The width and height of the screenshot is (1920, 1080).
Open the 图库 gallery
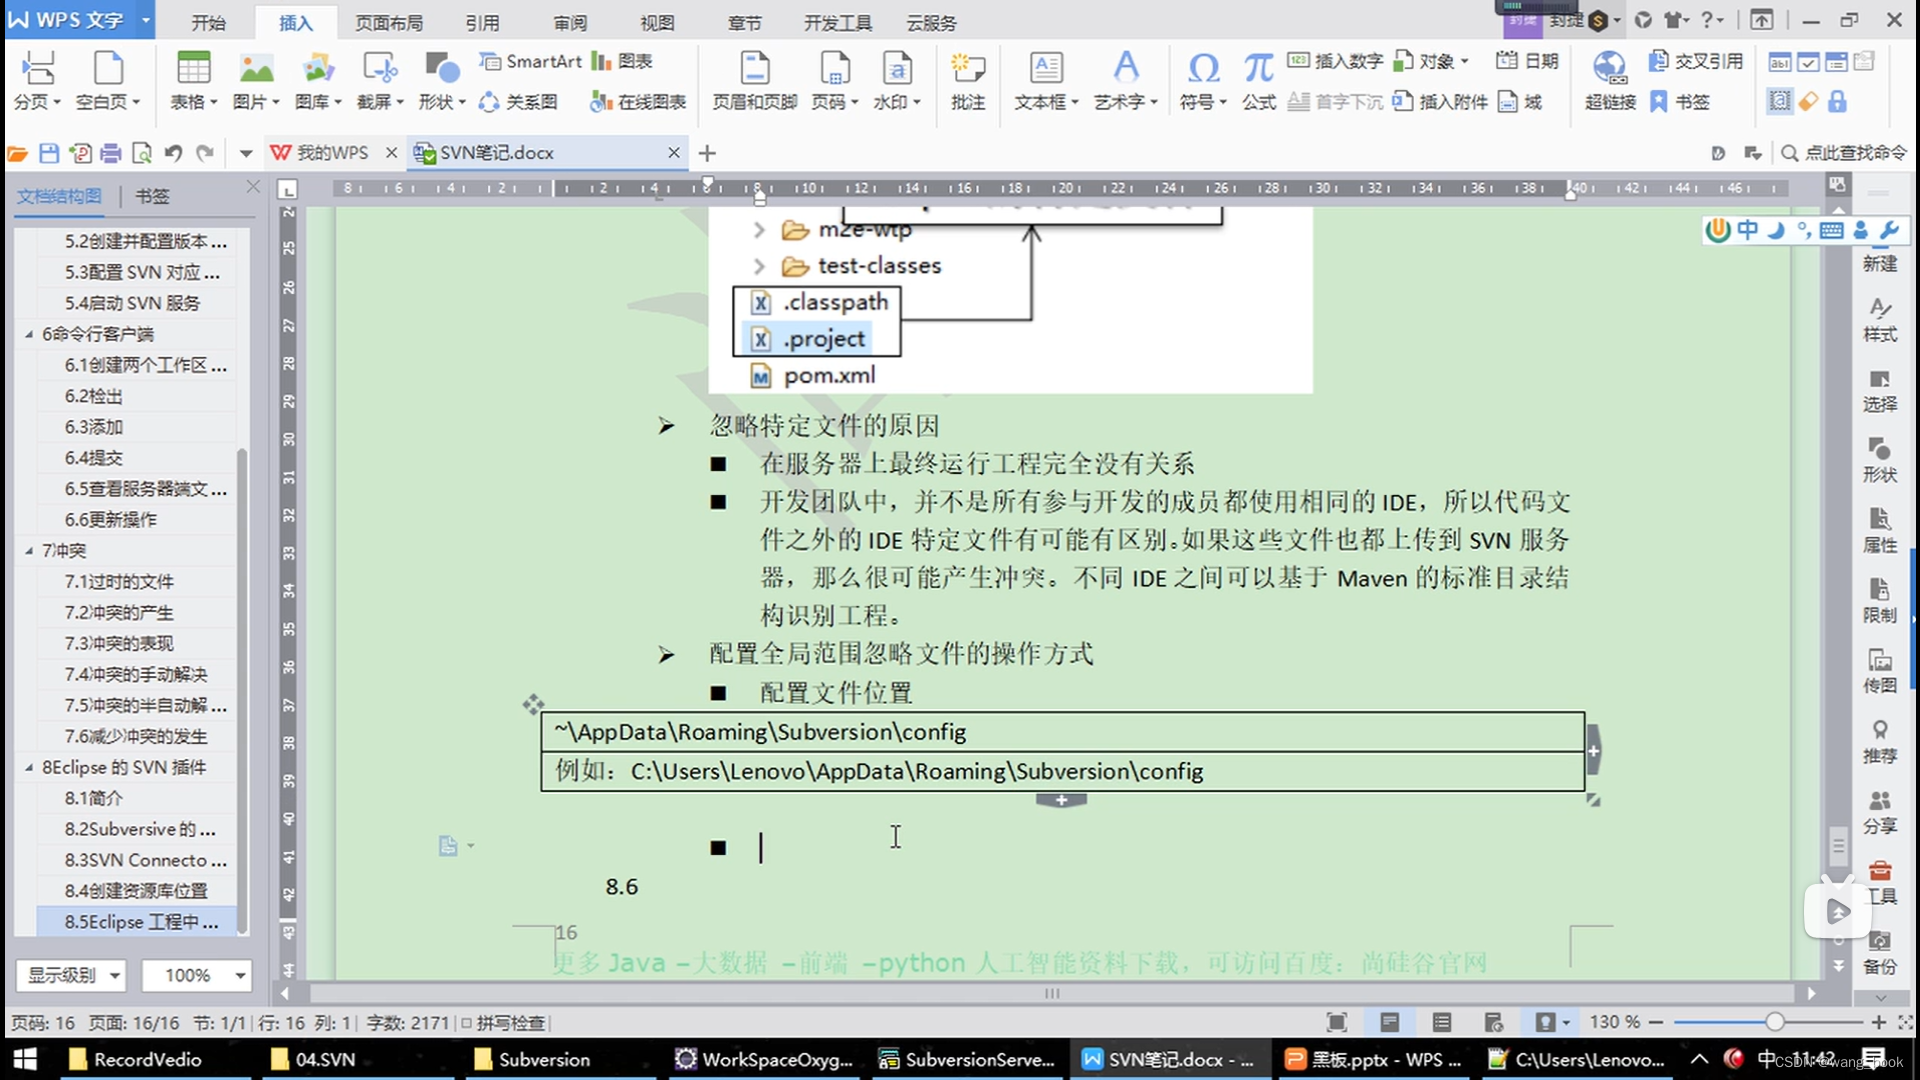point(318,80)
